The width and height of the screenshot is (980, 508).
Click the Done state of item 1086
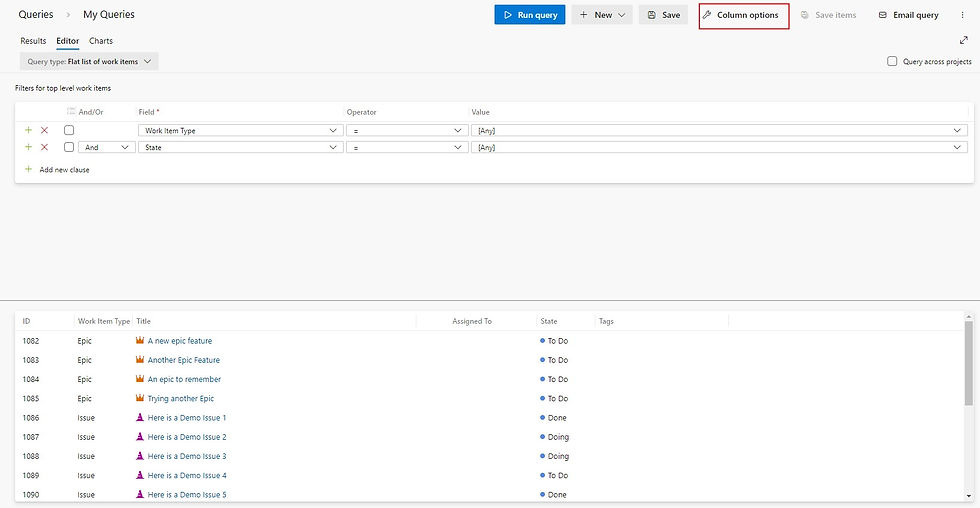[x=553, y=418]
